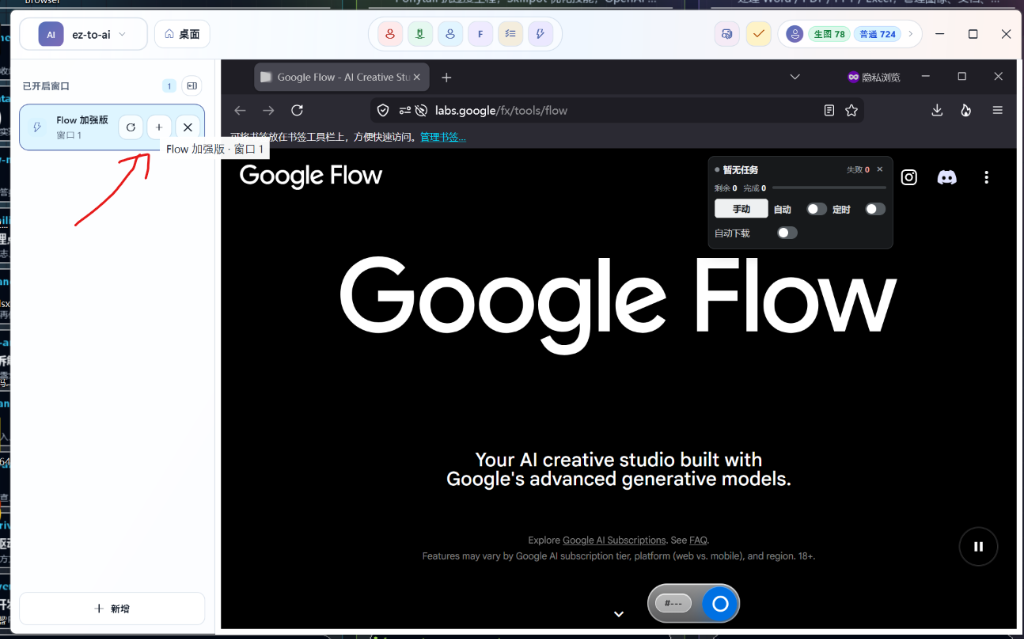Toggle the 自动下载 switch
This screenshot has width=1024, height=639.
[x=787, y=233]
